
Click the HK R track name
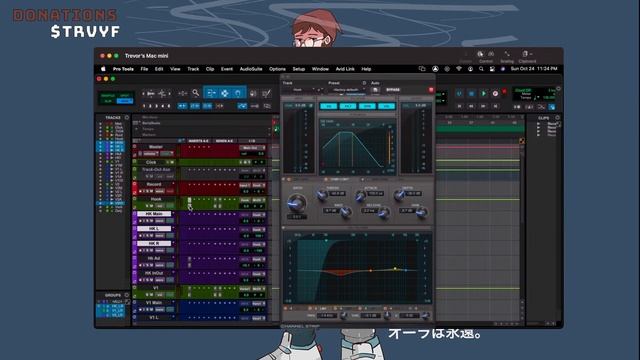[154, 244]
